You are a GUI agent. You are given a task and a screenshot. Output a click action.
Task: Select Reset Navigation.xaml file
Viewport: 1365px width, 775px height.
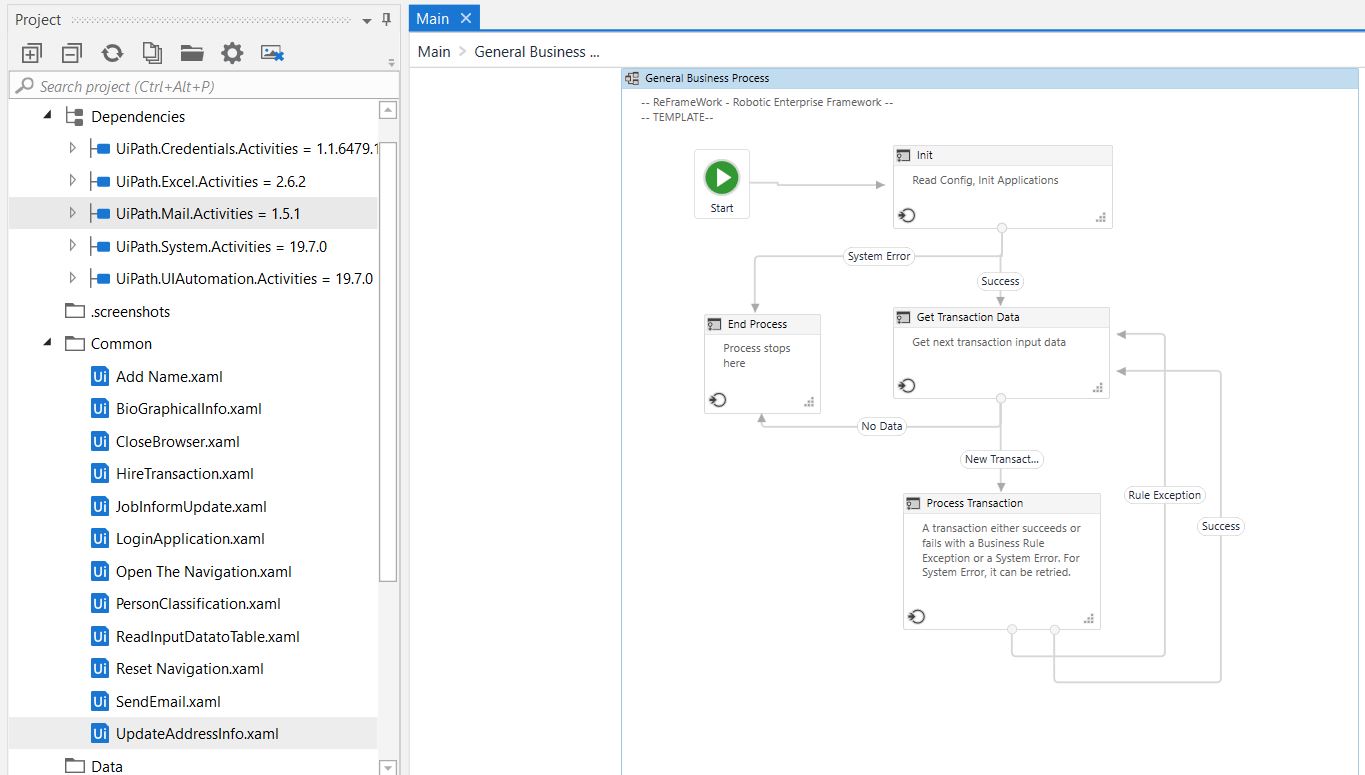click(190, 668)
